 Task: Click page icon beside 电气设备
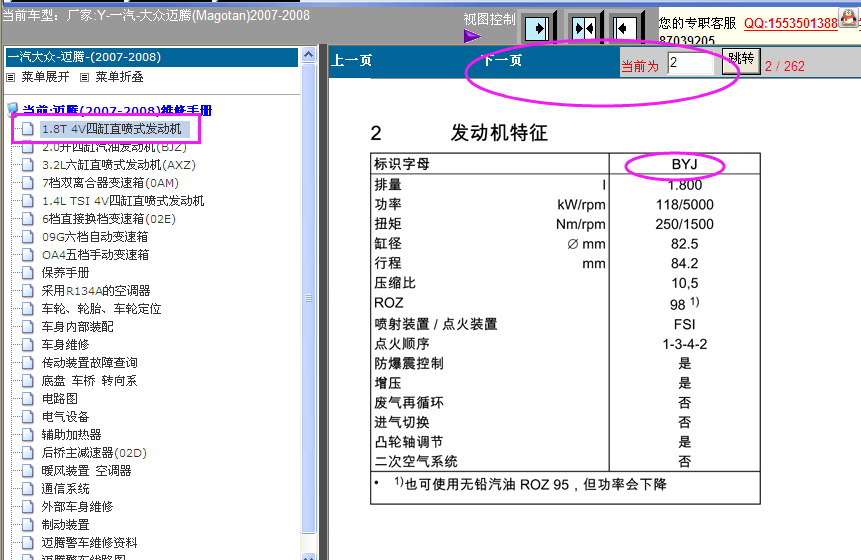coord(27,417)
